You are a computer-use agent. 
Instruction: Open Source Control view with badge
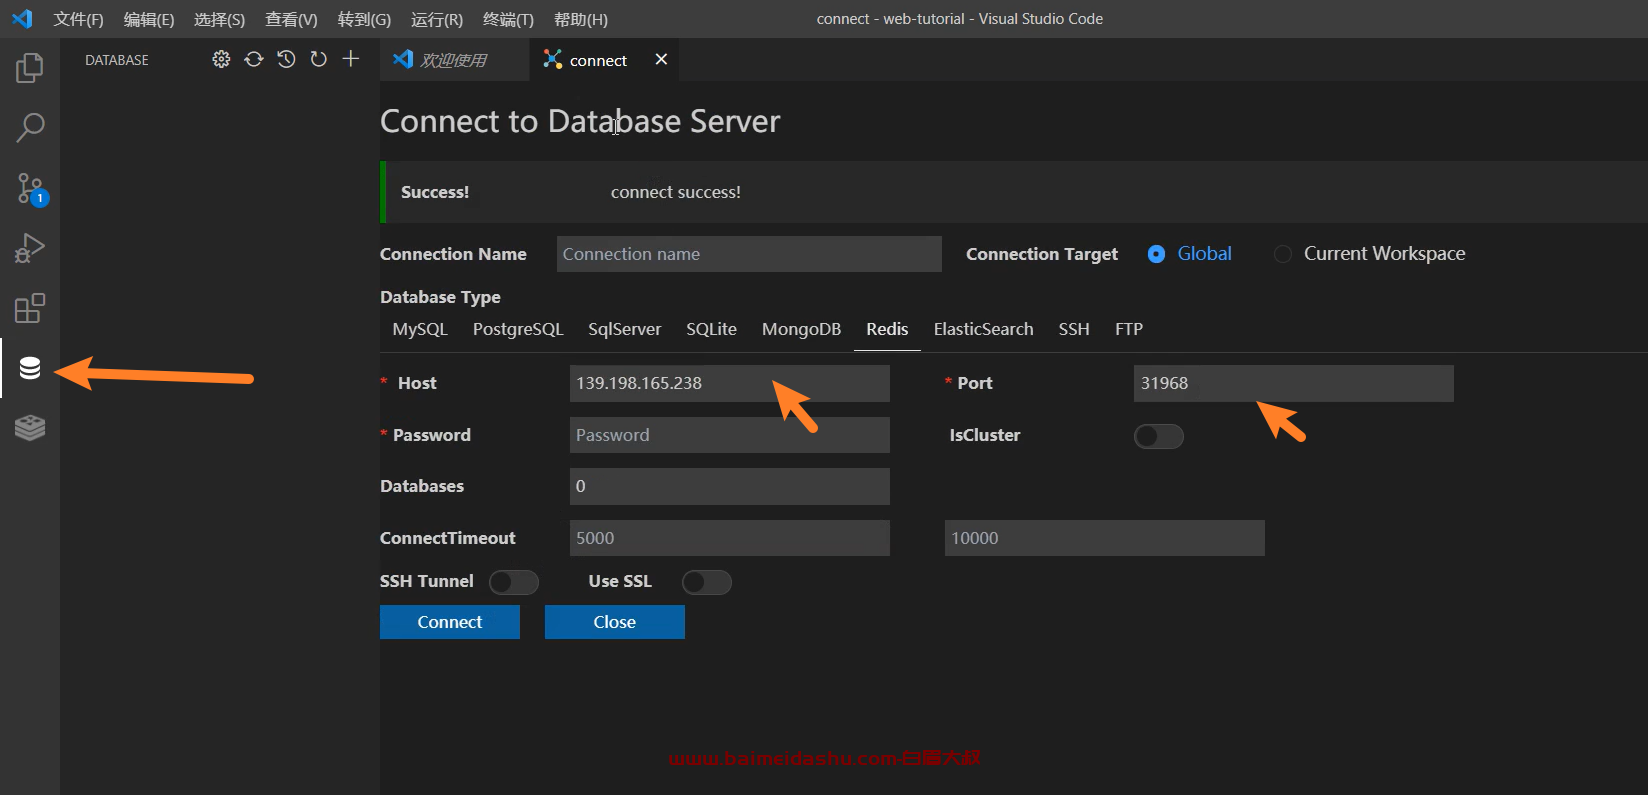(x=30, y=188)
